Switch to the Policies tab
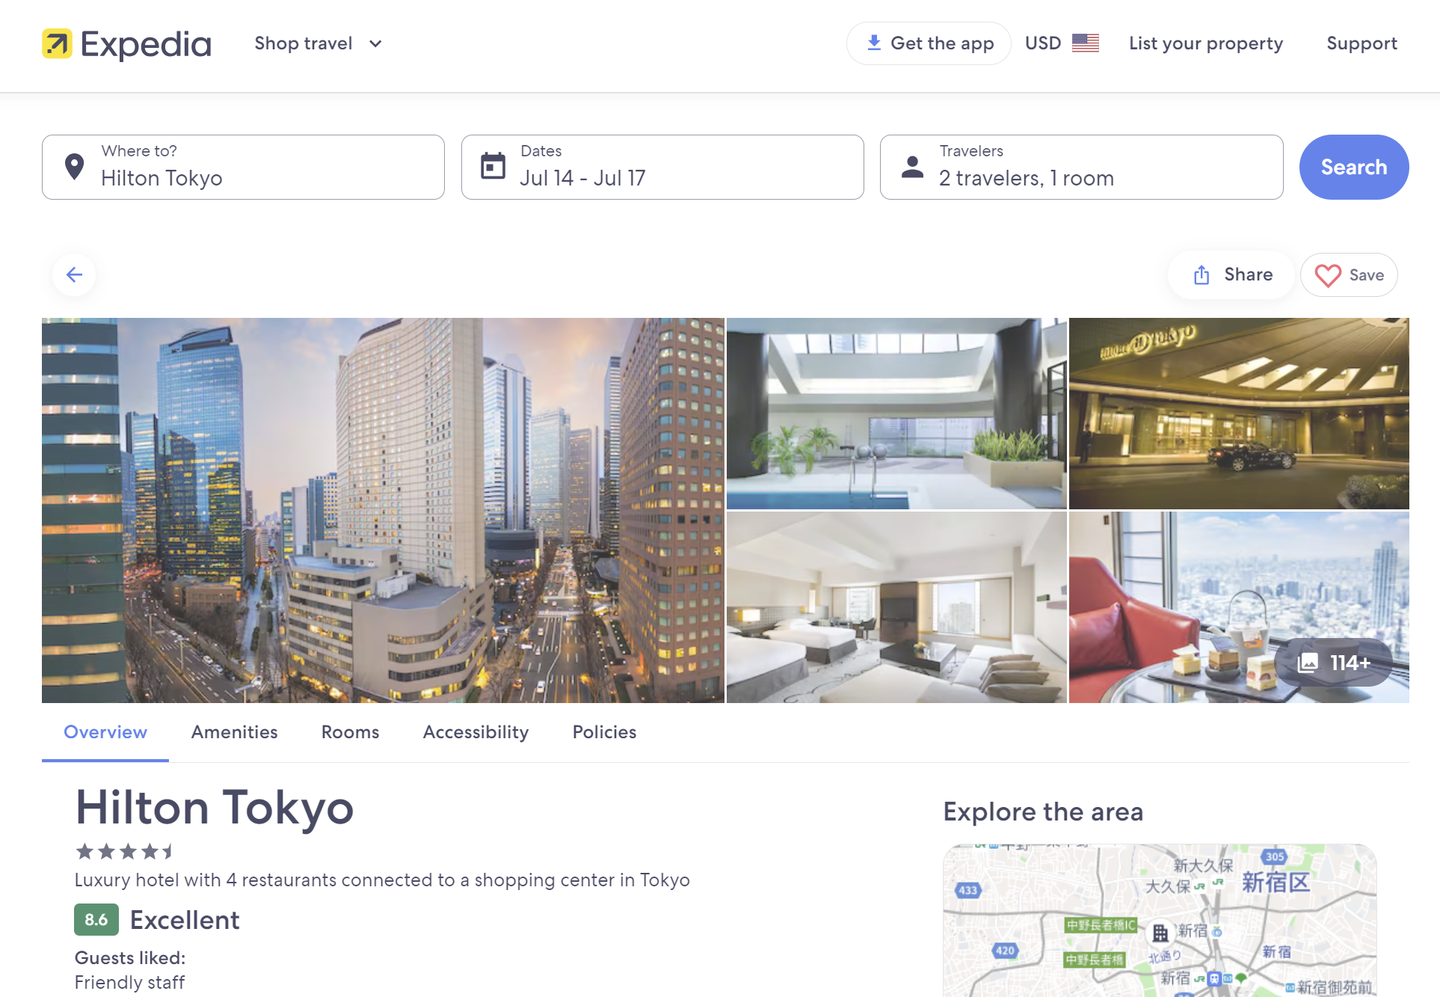 pyautogui.click(x=604, y=732)
